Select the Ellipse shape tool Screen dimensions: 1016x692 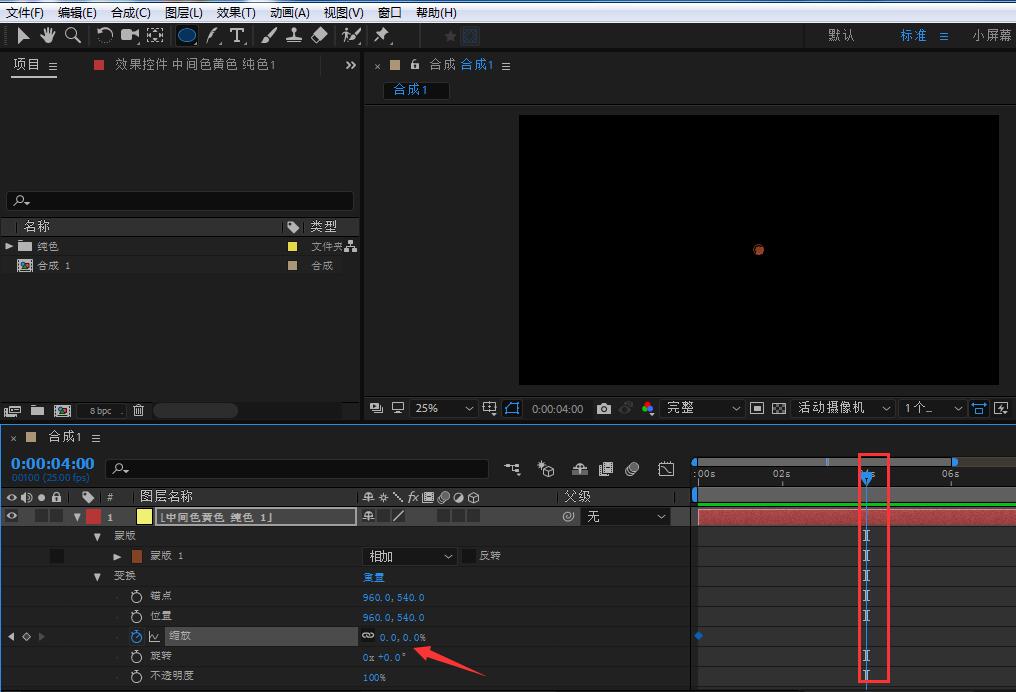pyautogui.click(x=187, y=35)
